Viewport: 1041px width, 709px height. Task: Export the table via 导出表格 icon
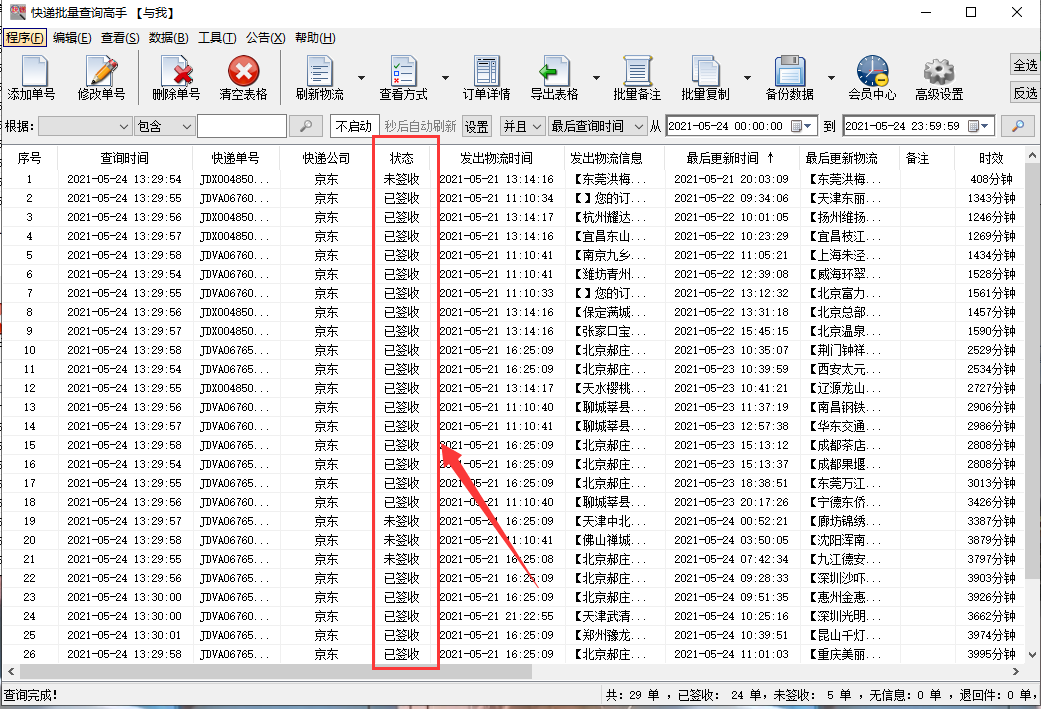[x=555, y=78]
